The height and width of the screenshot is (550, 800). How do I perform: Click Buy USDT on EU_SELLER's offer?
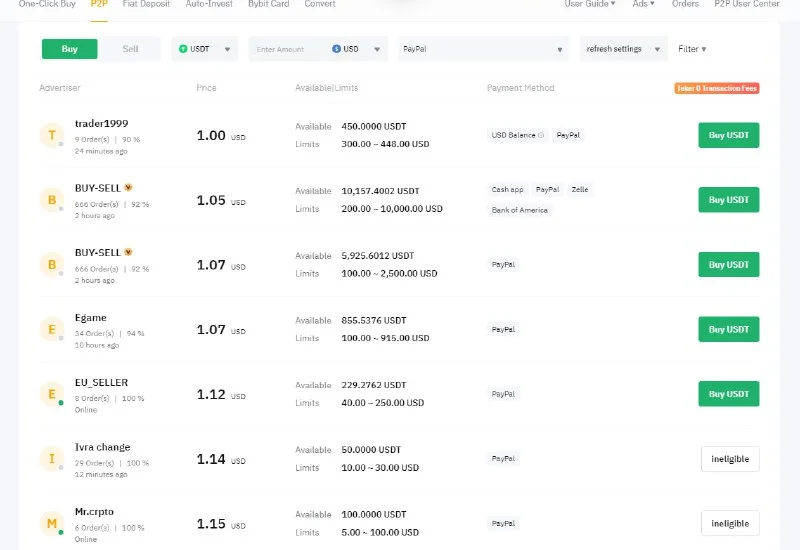728,394
